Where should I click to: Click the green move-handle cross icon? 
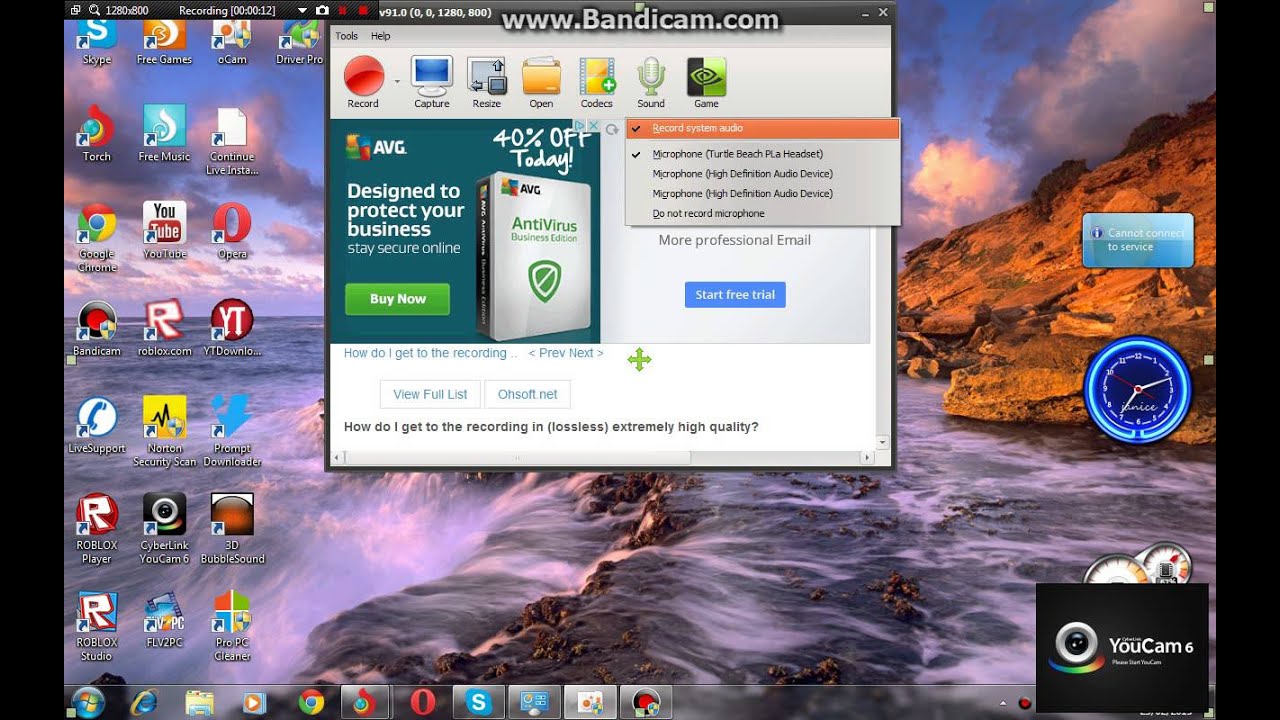(640, 359)
